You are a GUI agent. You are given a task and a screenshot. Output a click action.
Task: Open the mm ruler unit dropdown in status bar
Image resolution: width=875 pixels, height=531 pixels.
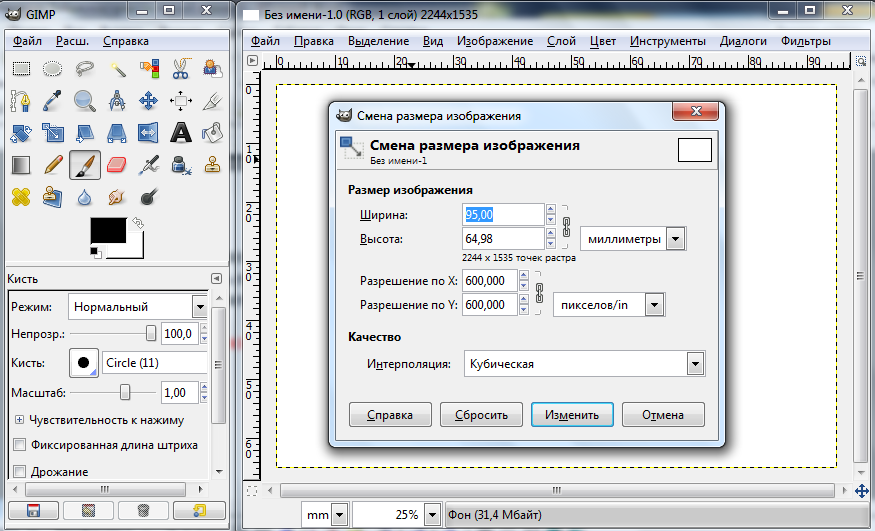coord(325,514)
